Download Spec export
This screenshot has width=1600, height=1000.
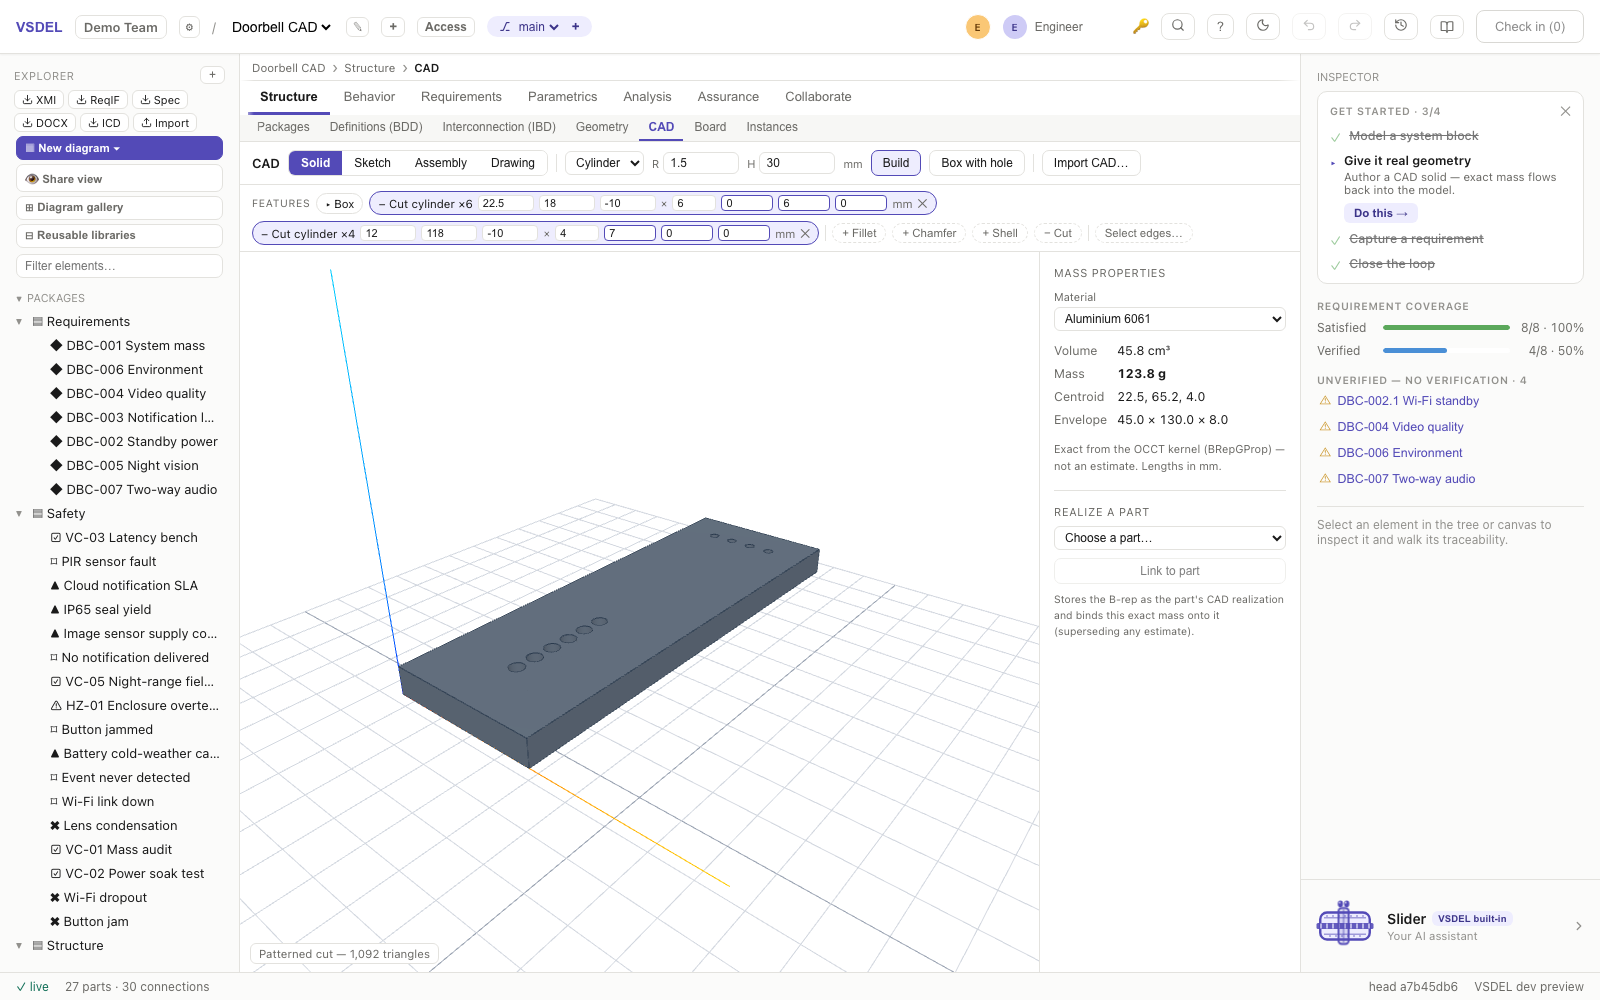160,100
